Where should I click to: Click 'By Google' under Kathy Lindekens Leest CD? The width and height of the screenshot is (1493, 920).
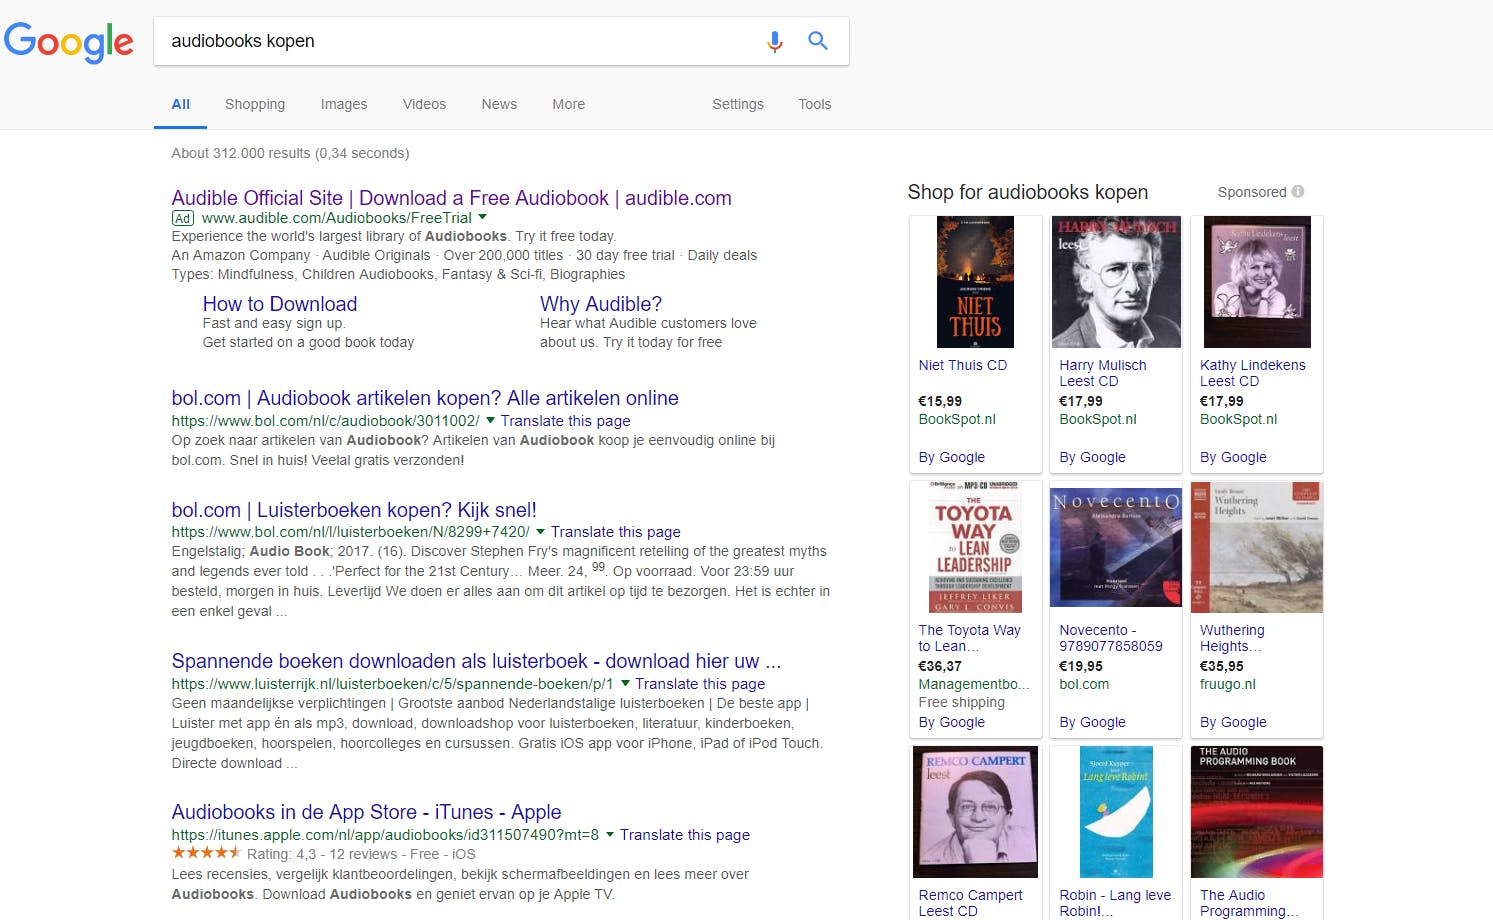tap(1234, 458)
